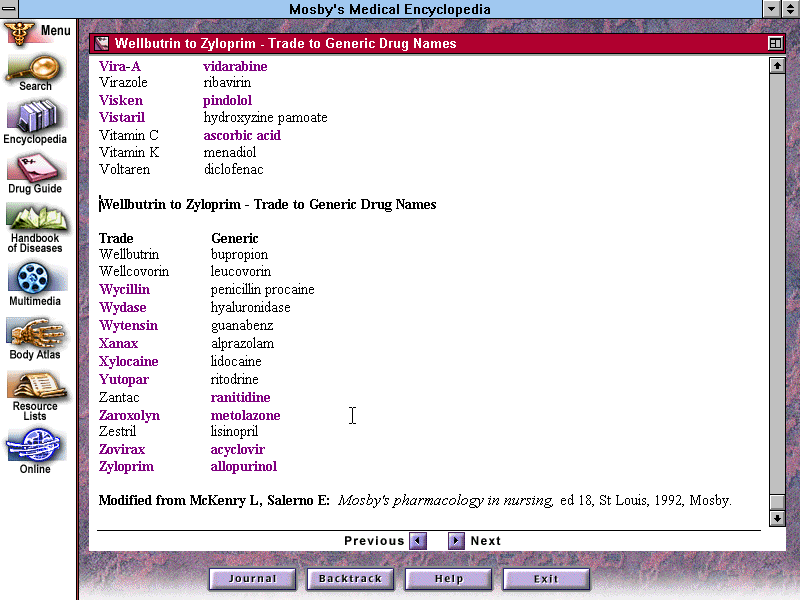Click the Help button
The width and height of the screenshot is (800, 600).
[x=448, y=579]
